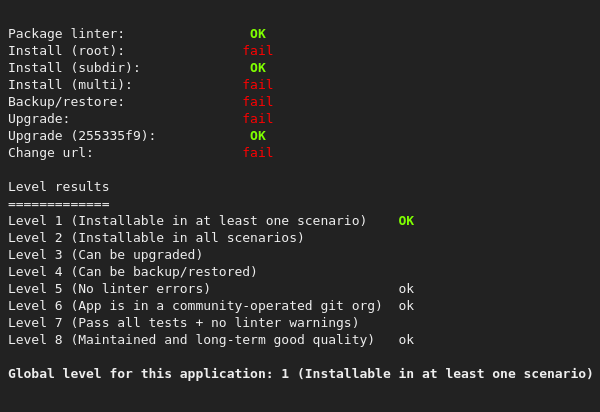Click the green OK beside Level 1
This screenshot has width=600, height=412.
pyautogui.click(x=406, y=221)
